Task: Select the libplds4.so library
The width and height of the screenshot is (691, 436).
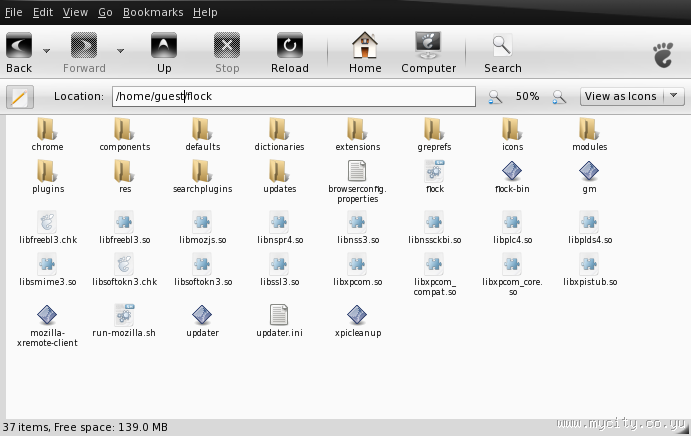Action: click(590, 227)
